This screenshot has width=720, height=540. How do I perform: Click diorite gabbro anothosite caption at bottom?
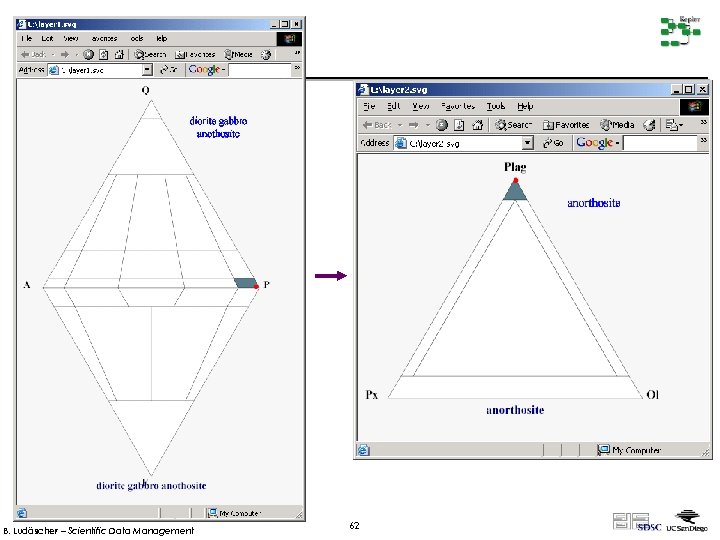click(x=151, y=485)
